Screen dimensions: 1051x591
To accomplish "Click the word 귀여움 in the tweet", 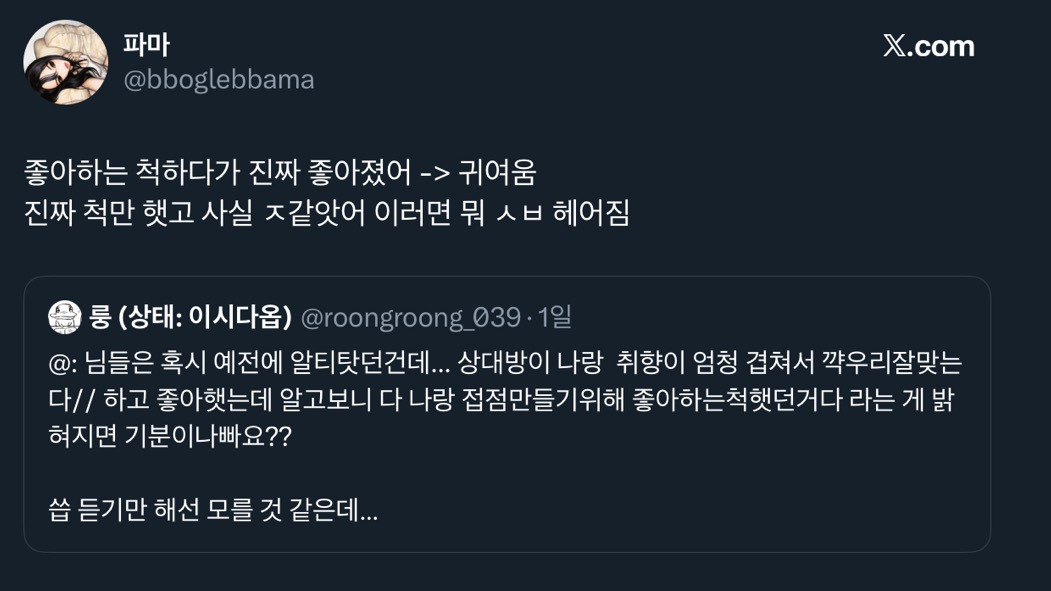I will click(497, 172).
